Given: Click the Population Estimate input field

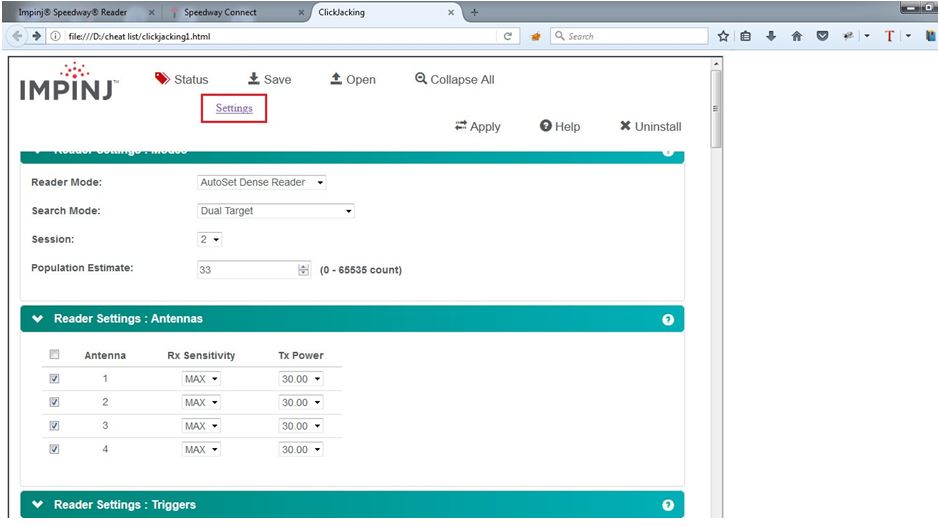Looking at the screenshot, I should pos(247,270).
